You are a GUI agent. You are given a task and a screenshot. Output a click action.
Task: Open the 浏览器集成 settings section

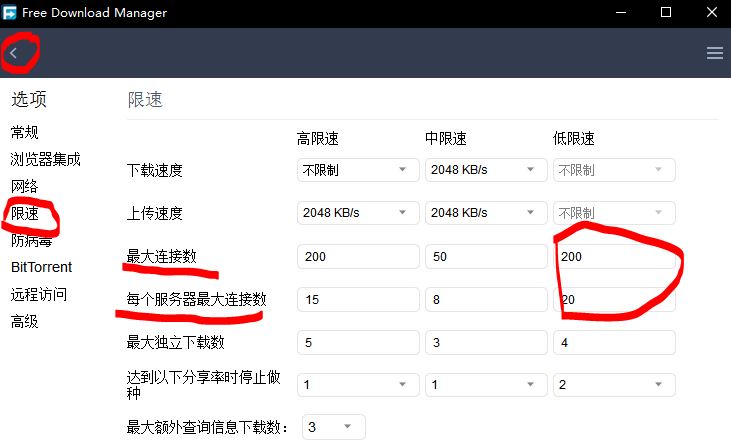(46, 159)
